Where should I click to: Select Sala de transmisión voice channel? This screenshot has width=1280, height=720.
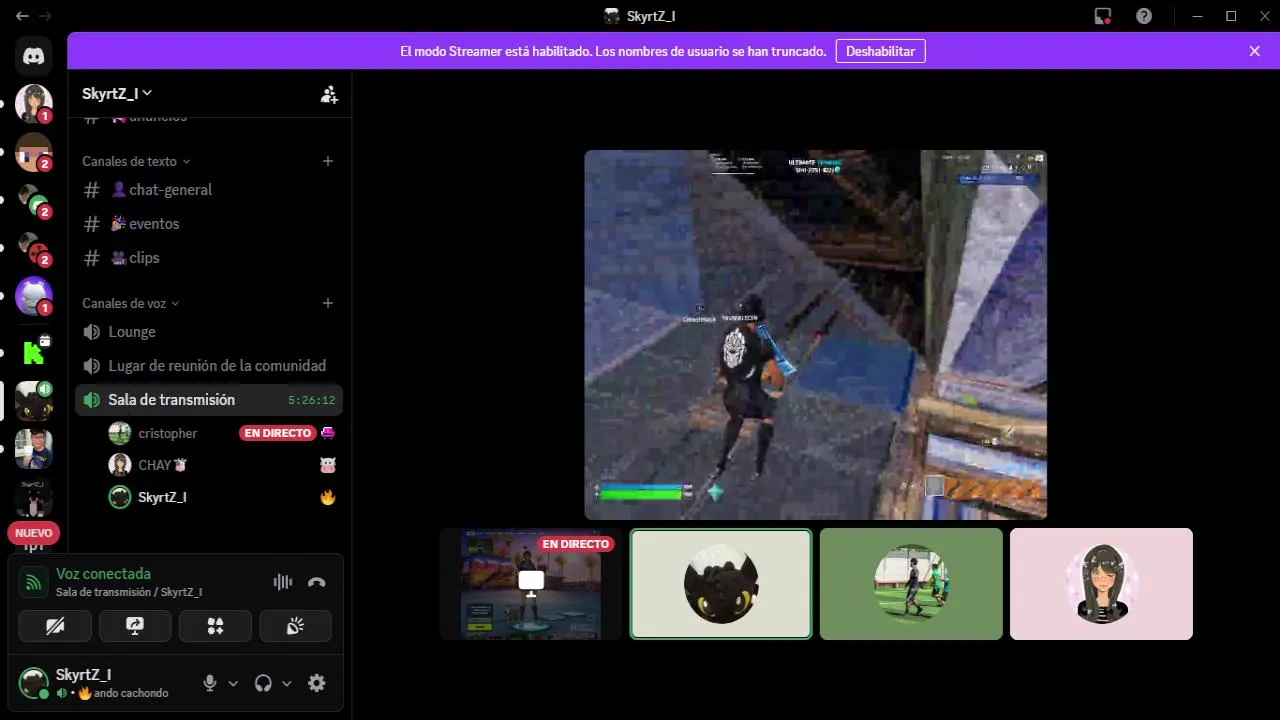tap(209, 400)
